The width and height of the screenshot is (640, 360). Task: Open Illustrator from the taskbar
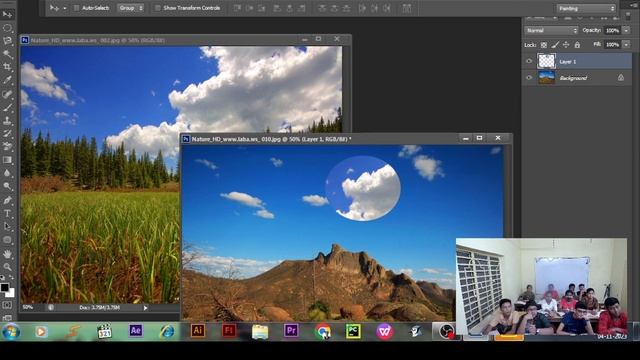198,331
